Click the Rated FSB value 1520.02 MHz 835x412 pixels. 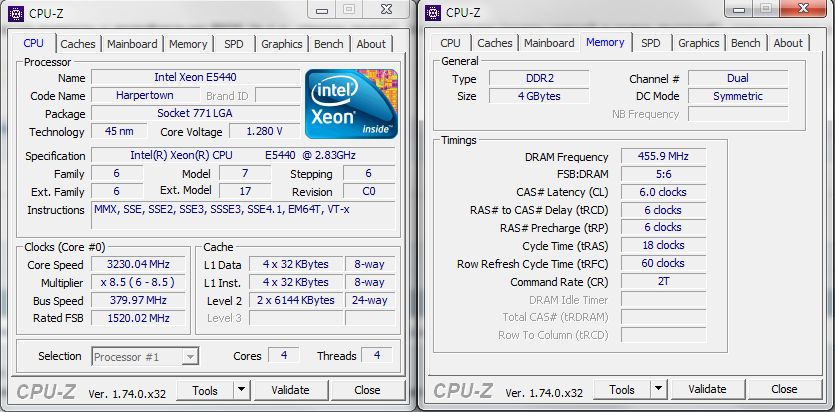[138, 318]
